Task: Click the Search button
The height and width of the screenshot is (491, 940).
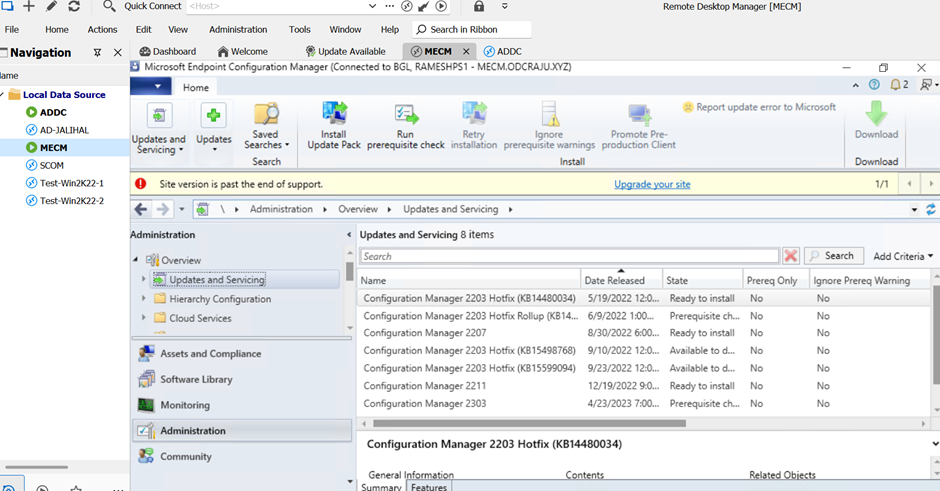Action: coord(833,256)
